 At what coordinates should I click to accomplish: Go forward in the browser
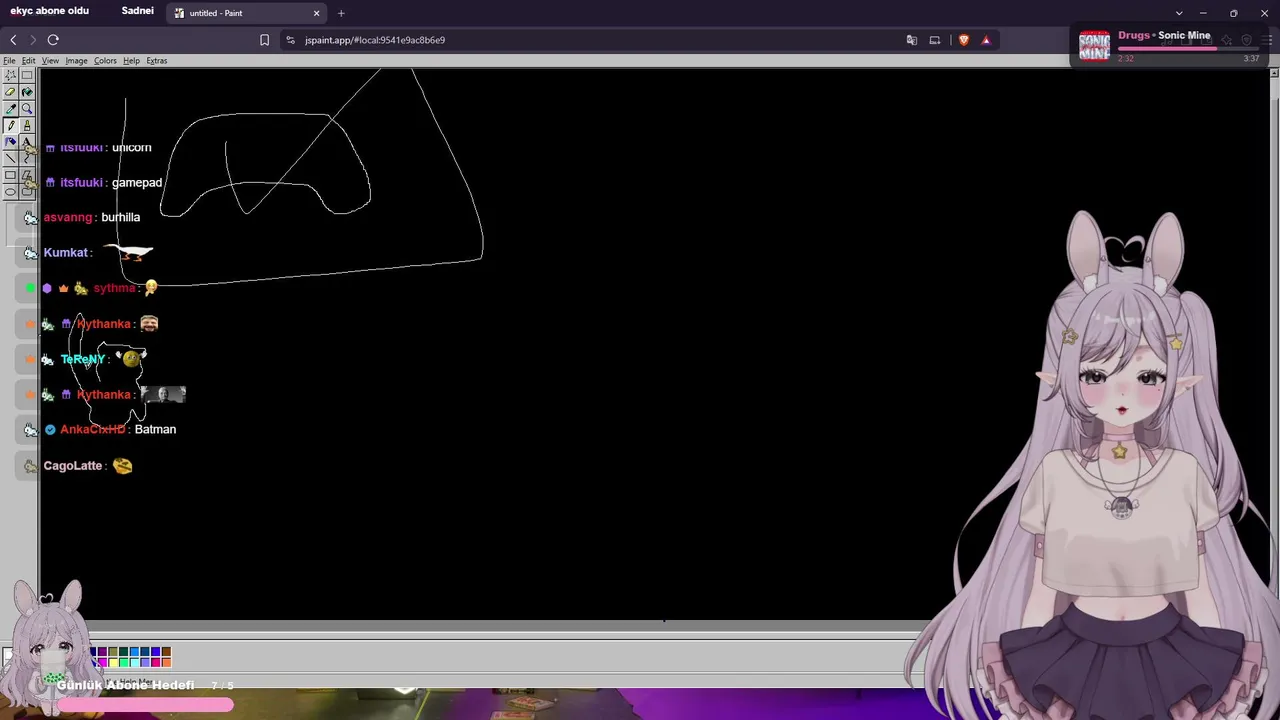point(33,40)
